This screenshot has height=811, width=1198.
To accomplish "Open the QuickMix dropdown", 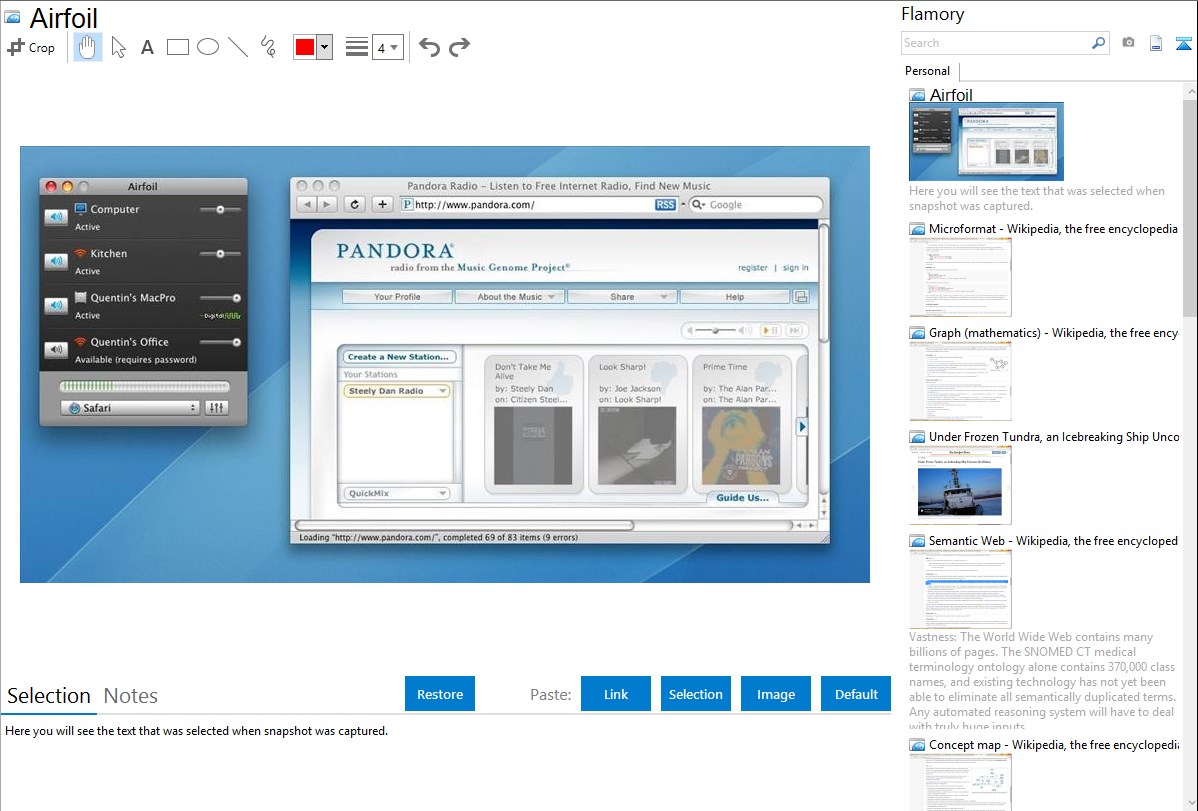I will point(396,494).
